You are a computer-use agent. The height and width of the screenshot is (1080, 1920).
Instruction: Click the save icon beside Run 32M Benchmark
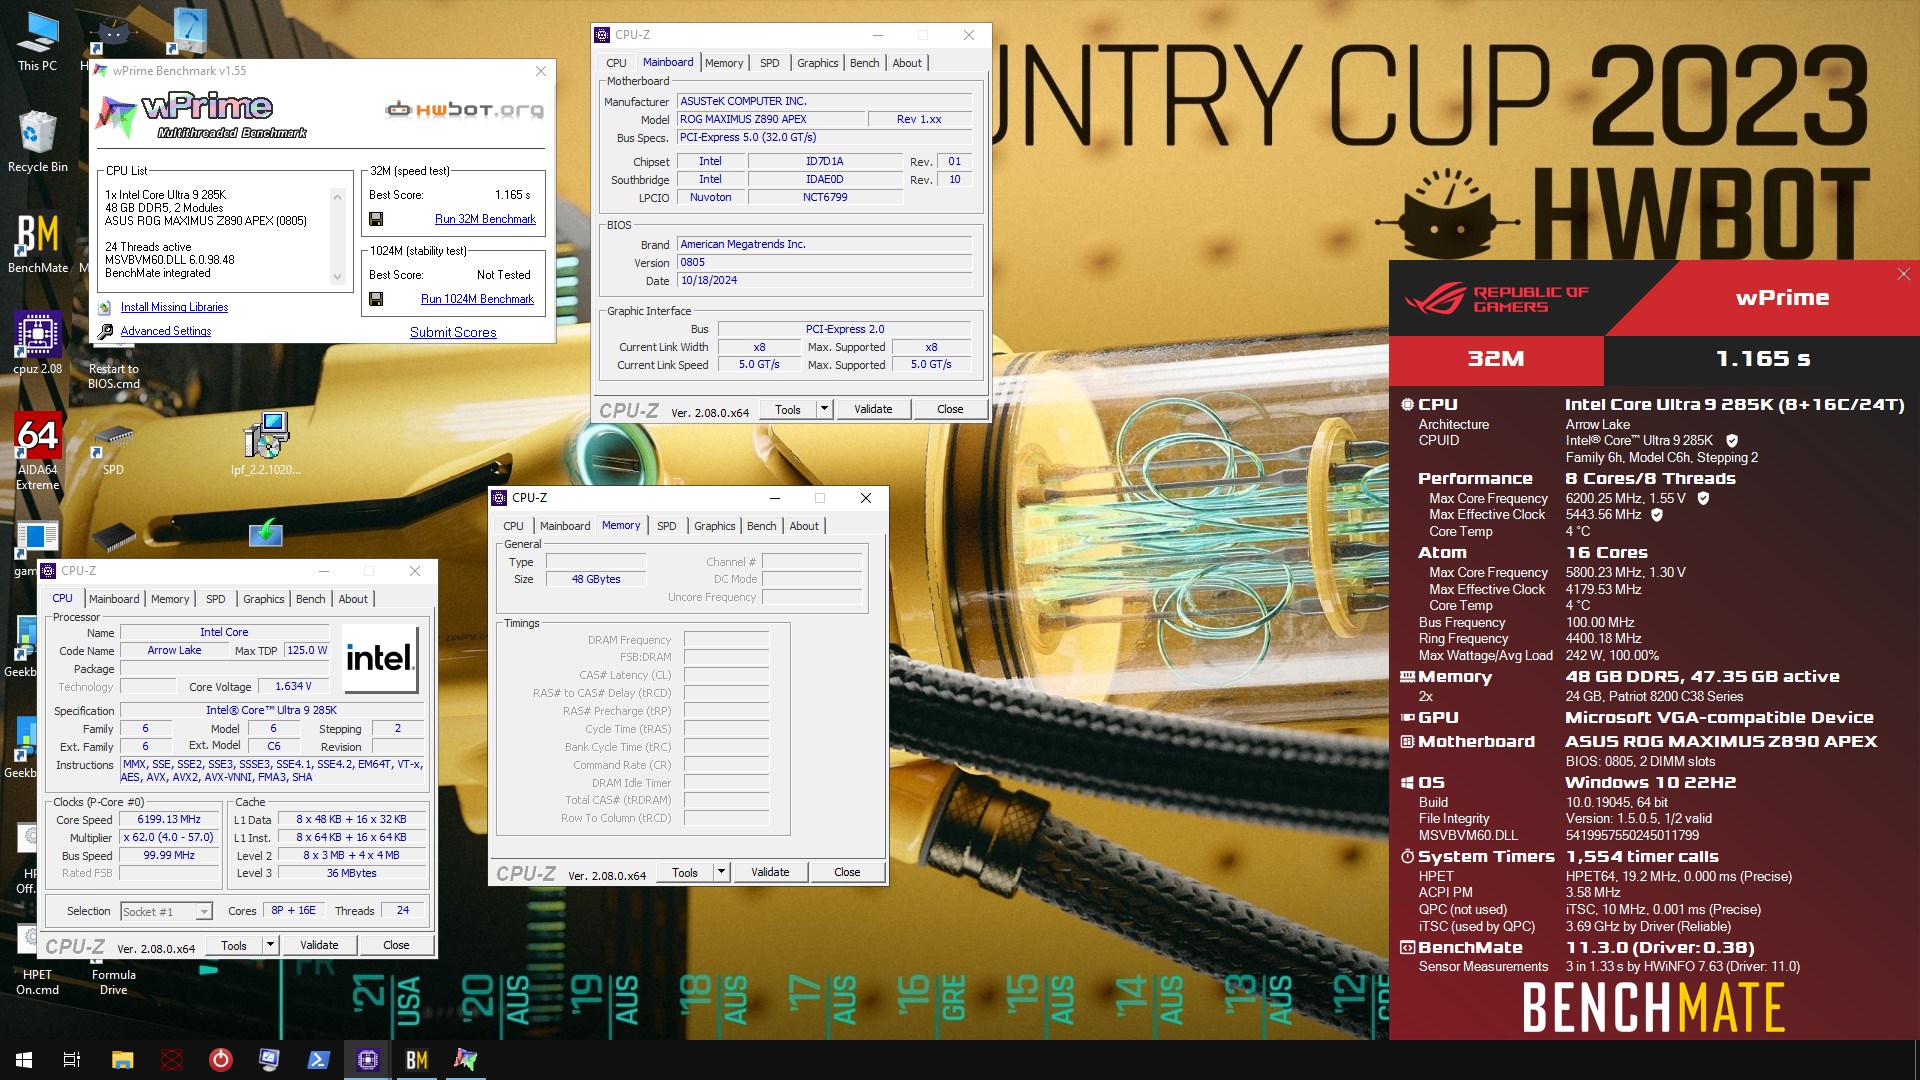click(x=376, y=219)
